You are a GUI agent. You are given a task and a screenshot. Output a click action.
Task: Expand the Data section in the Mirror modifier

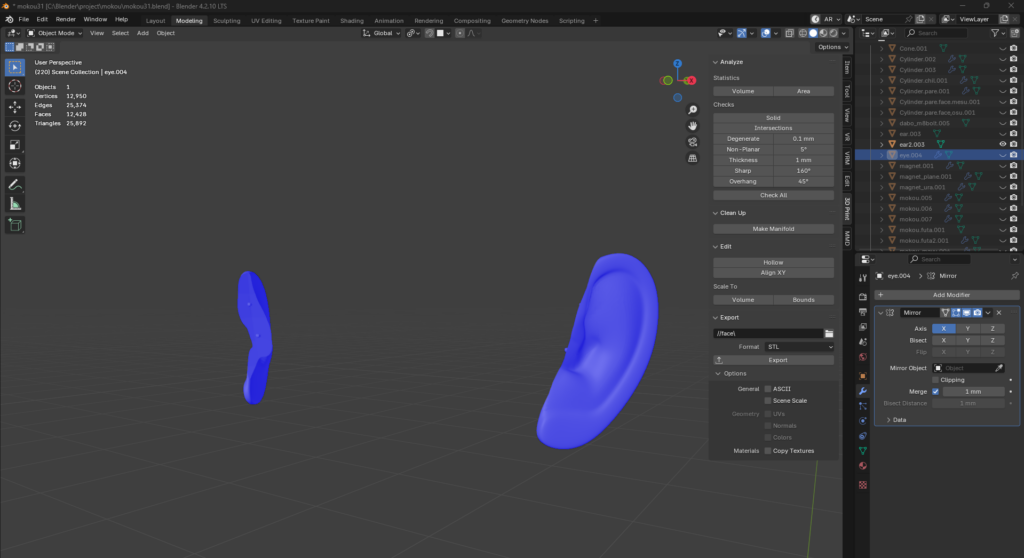[x=897, y=420]
